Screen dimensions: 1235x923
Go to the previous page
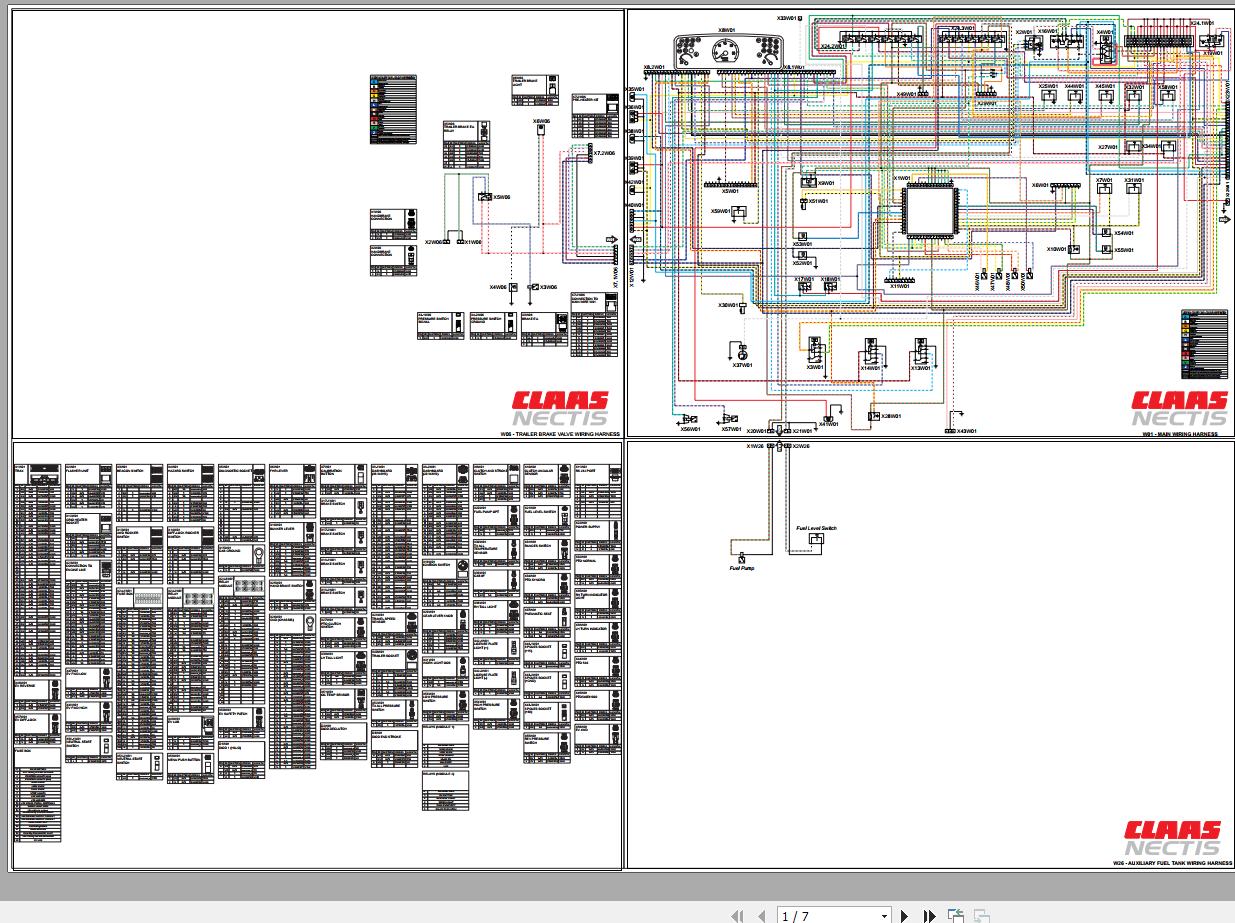(x=762, y=915)
